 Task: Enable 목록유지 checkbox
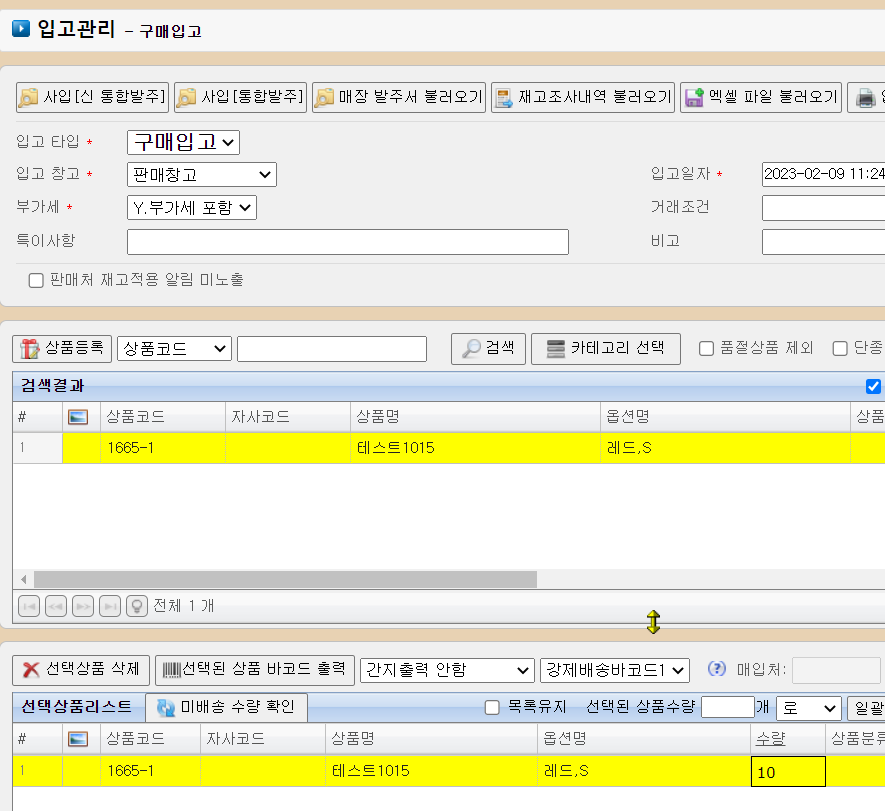(x=492, y=708)
